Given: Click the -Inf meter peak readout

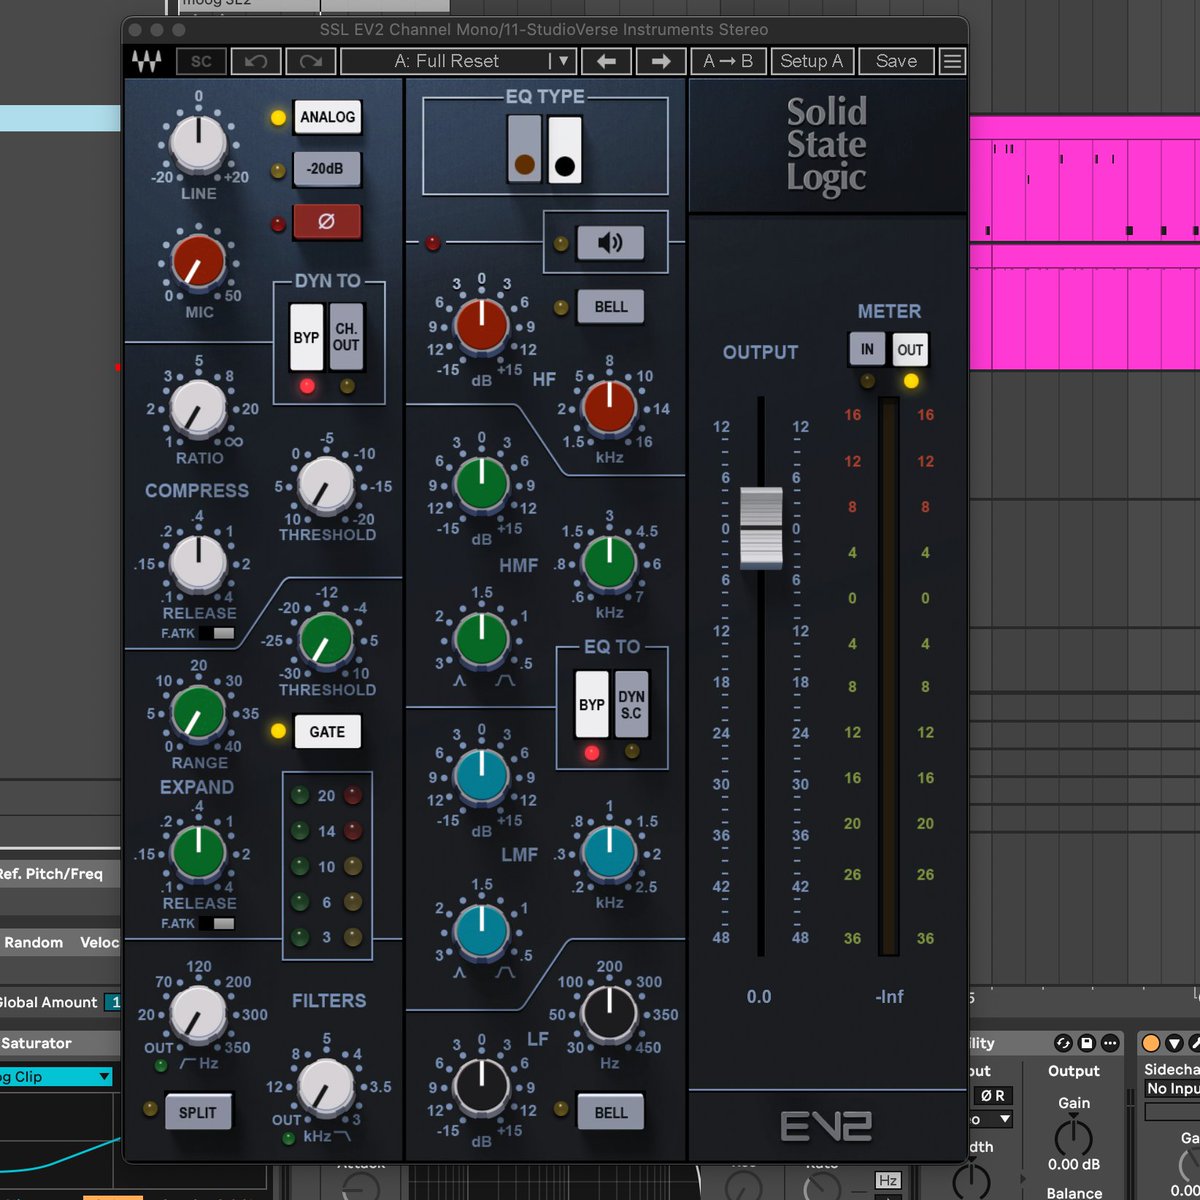Looking at the screenshot, I should point(889,996).
